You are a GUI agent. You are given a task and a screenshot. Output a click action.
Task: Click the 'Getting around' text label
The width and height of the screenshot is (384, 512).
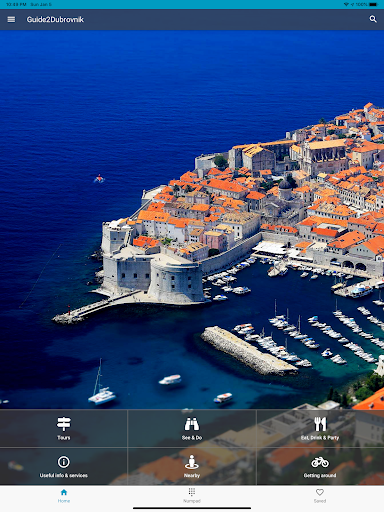click(320, 475)
